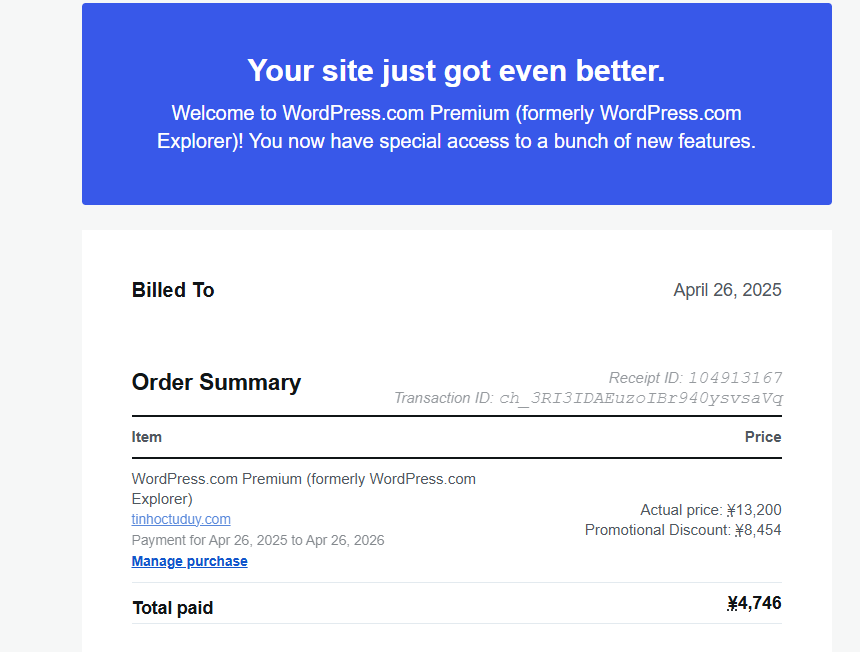Image resolution: width=860 pixels, height=652 pixels.
Task: Click the WordPress.com Premium product name
Action: [303, 488]
